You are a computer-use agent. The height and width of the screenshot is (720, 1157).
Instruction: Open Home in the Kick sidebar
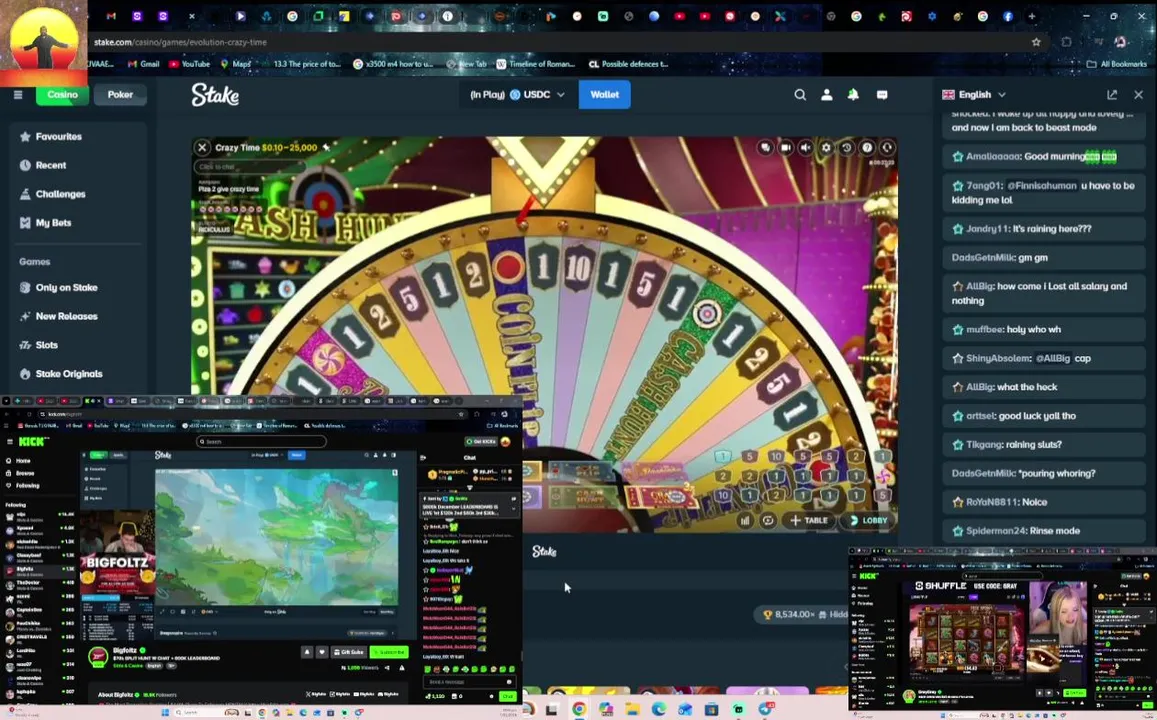click(23, 460)
